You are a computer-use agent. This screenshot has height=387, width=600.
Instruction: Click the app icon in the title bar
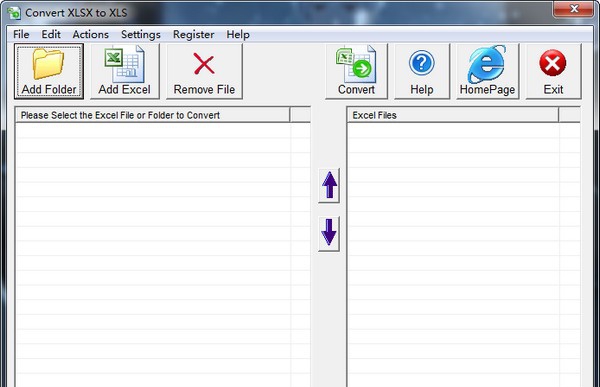(14, 13)
